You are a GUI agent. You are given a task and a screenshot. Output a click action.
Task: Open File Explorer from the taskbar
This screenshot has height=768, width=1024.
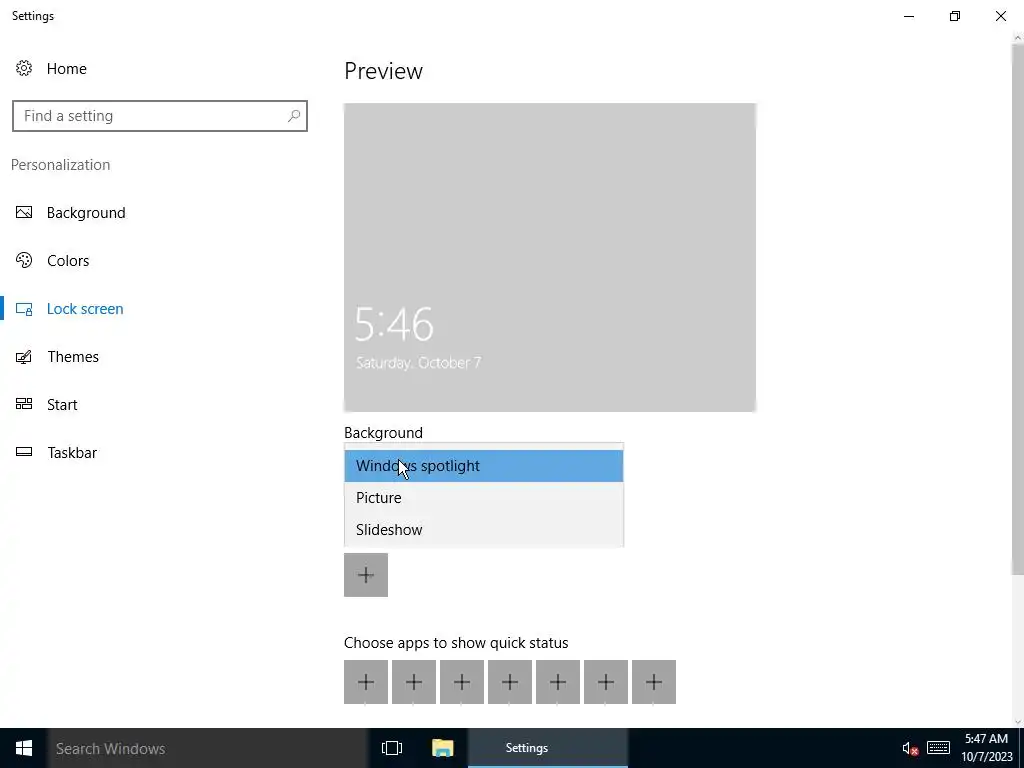pos(443,748)
